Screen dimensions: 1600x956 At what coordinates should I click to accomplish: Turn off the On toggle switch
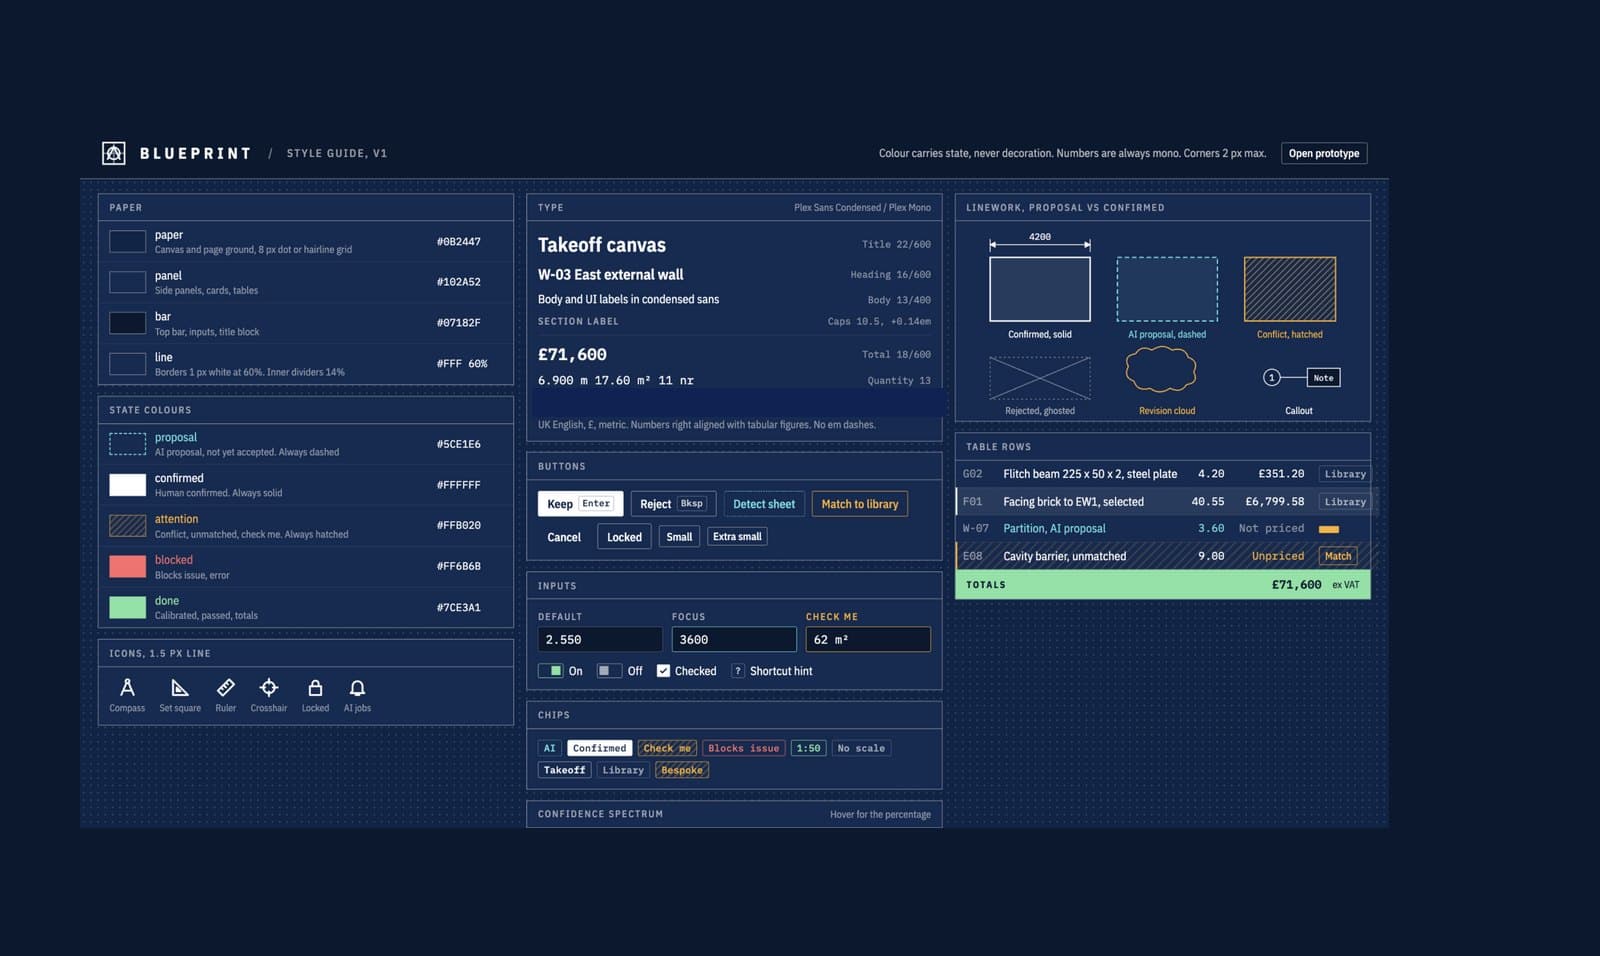click(550, 671)
